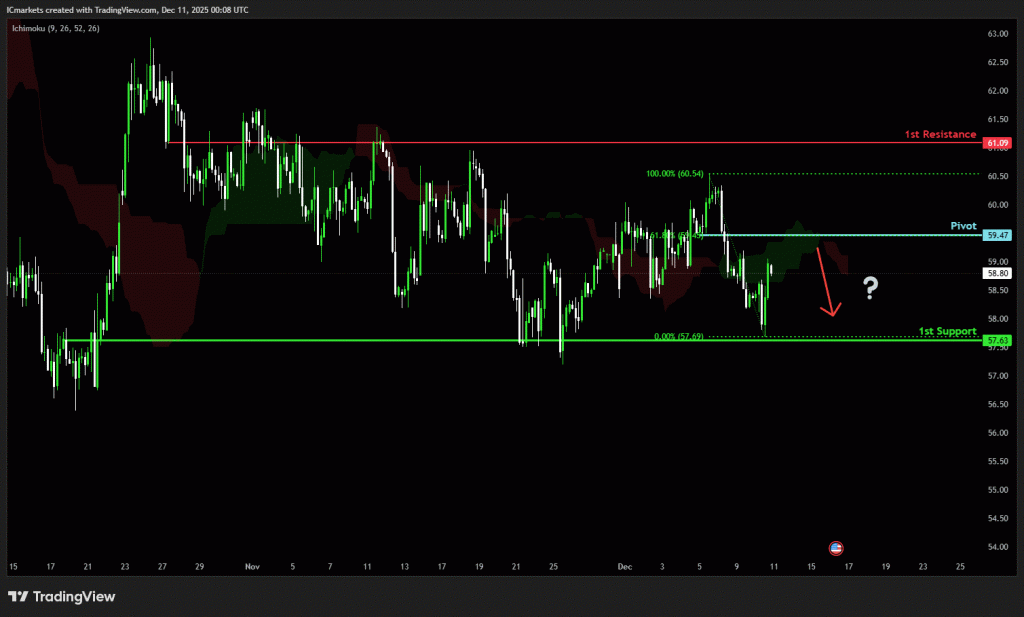
Task: Click the Pivot label
Action: 963,226
